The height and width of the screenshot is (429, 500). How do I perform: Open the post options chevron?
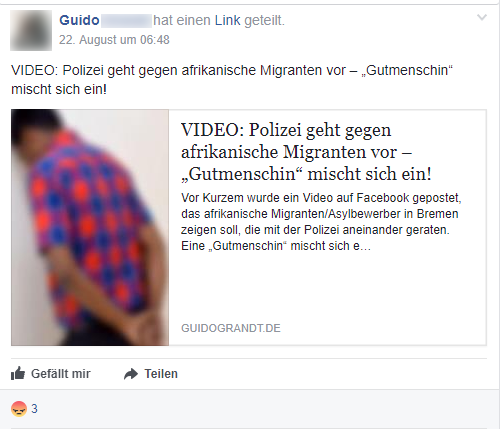pos(482,17)
